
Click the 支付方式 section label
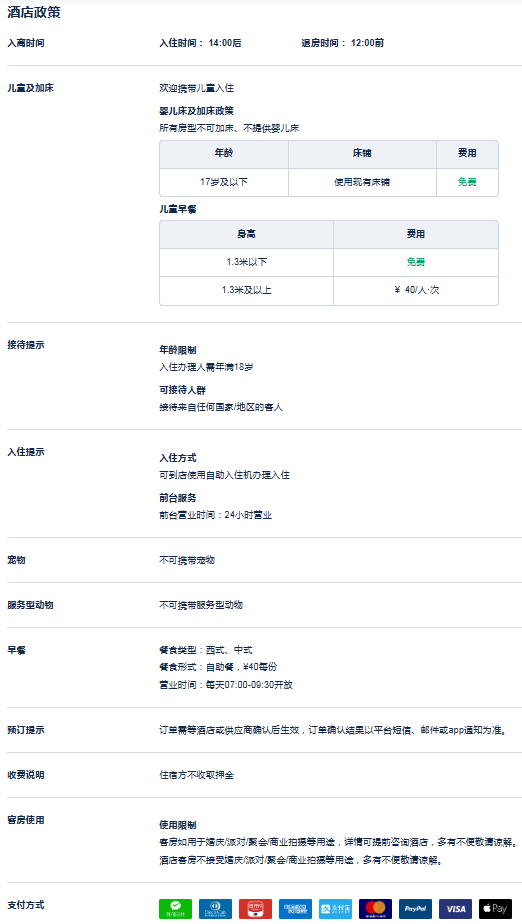click(25, 905)
